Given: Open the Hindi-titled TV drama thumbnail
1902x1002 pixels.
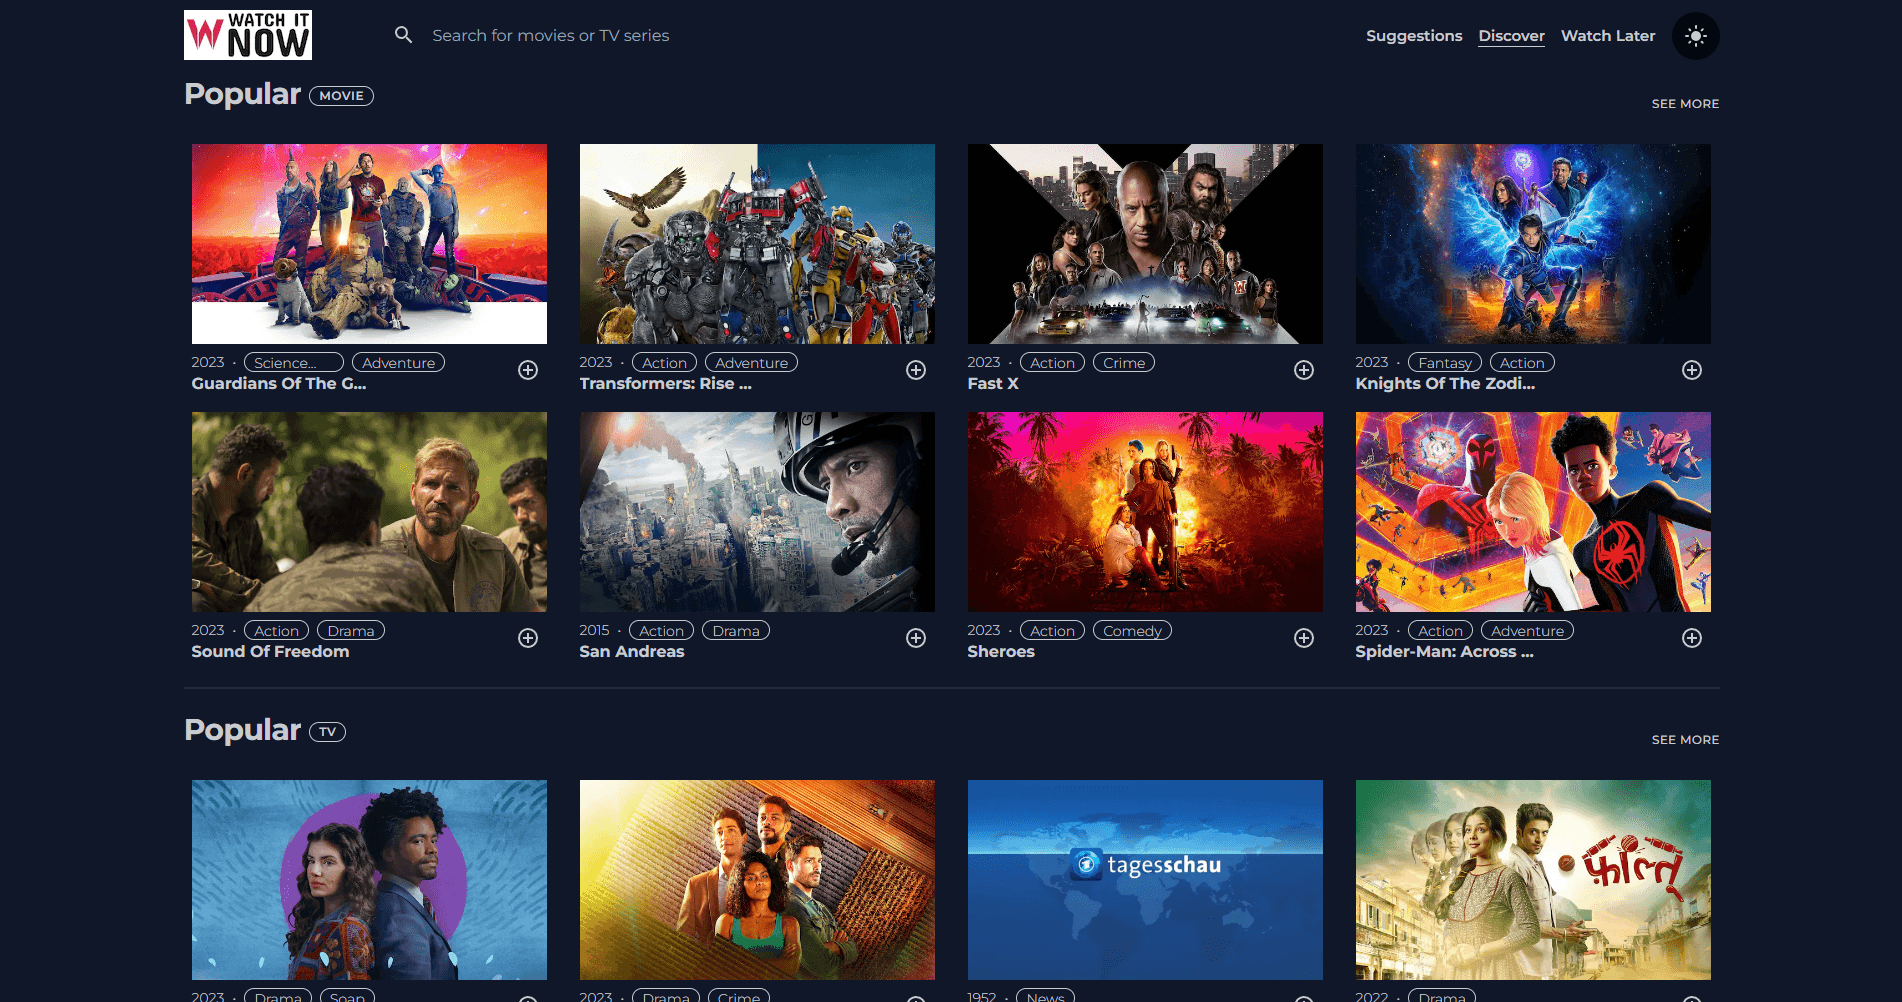Looking at the screenshot, I should (1533, 880).
